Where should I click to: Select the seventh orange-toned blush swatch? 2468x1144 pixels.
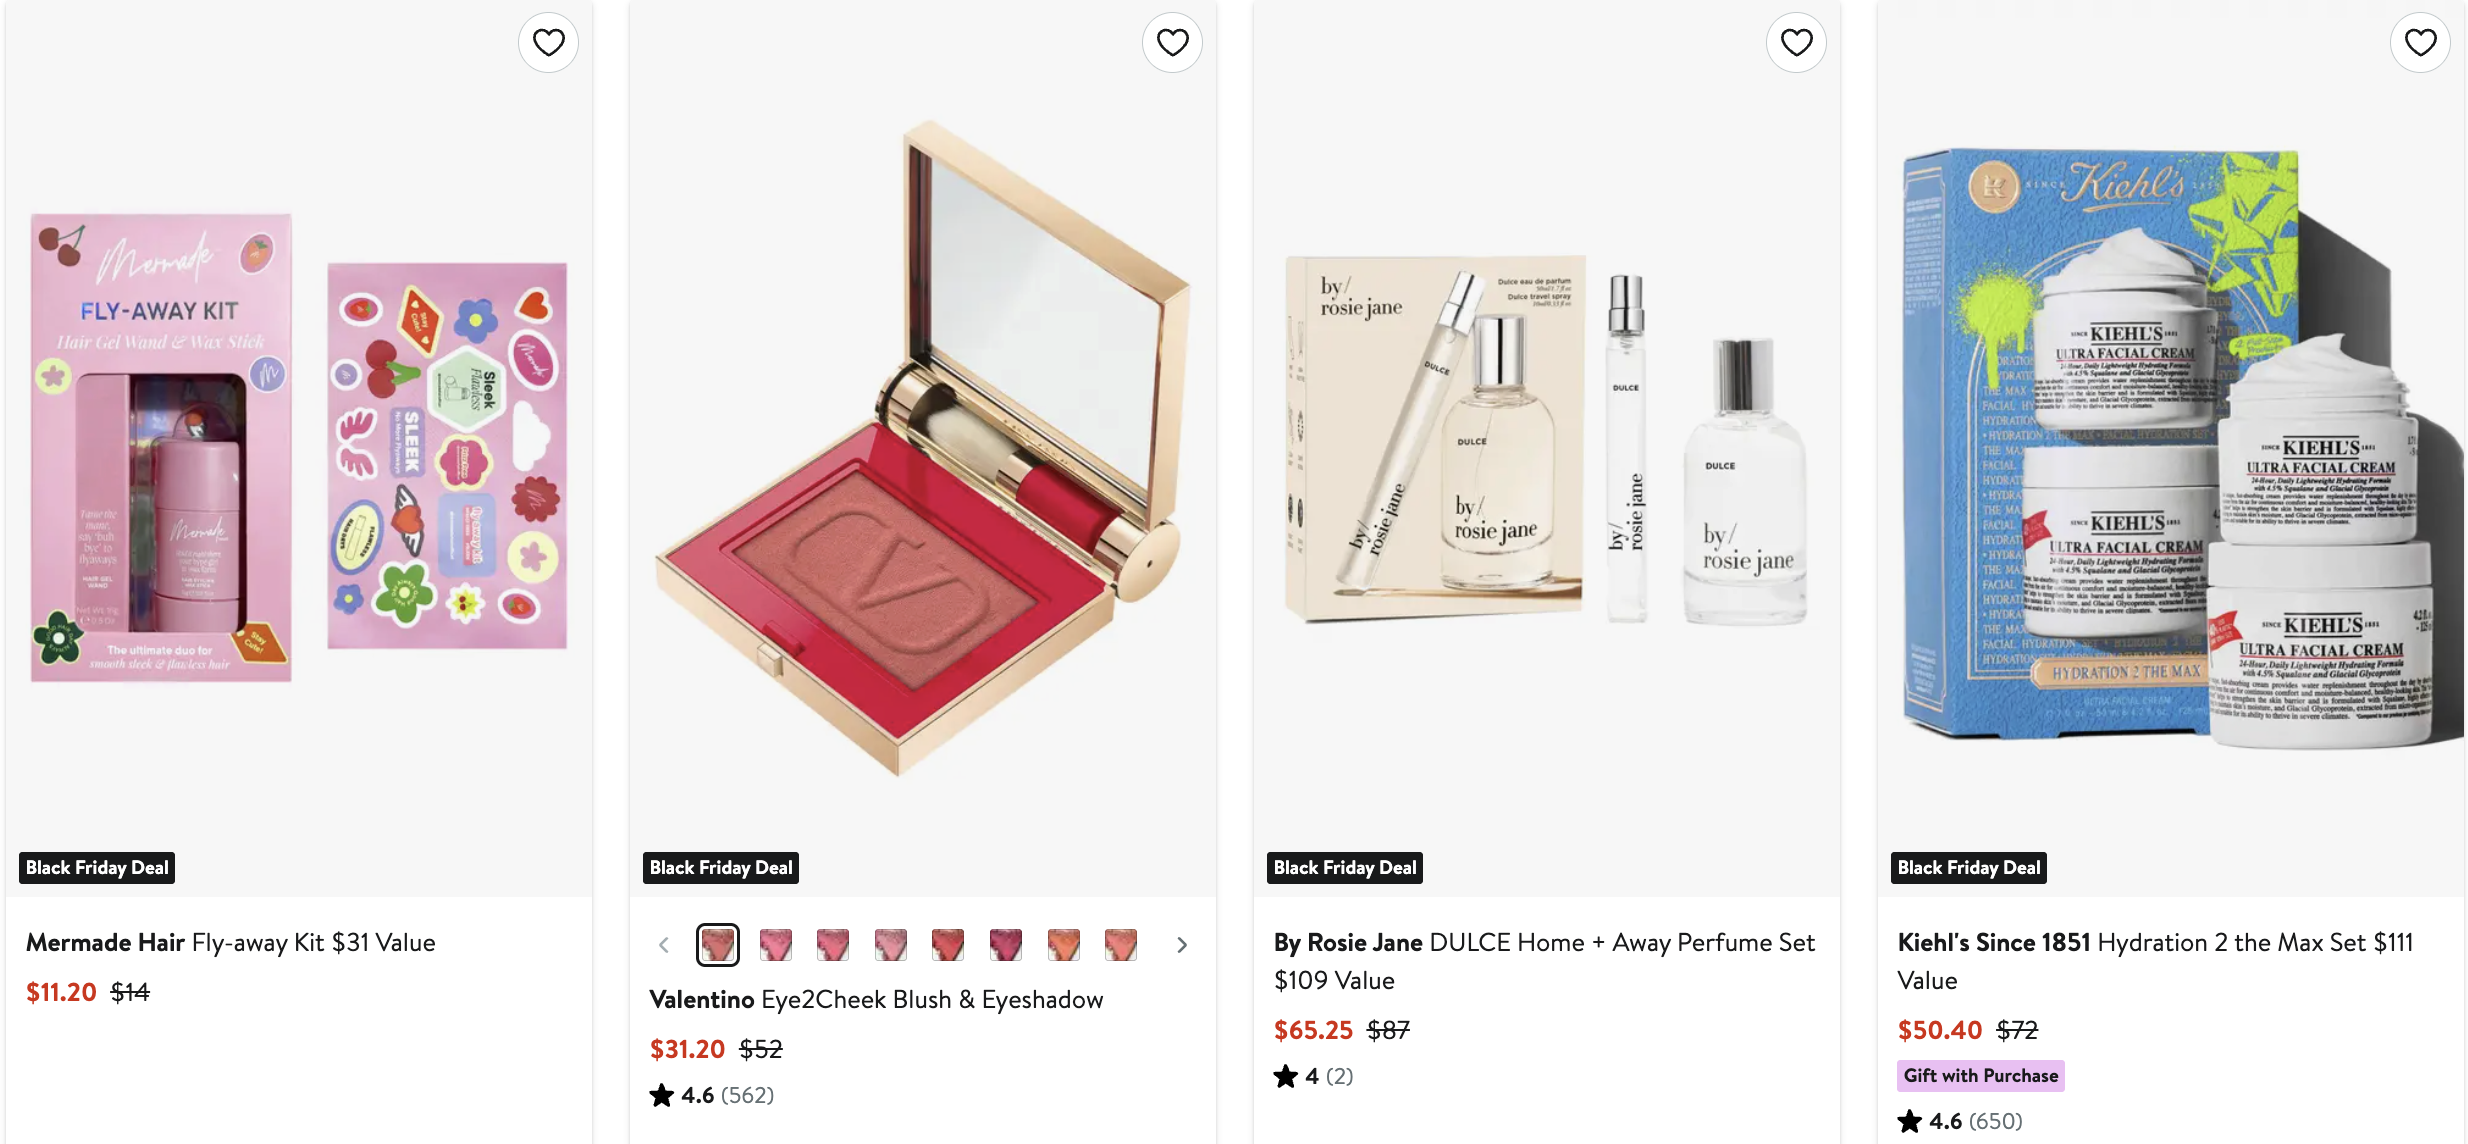tap(1064, 945)
